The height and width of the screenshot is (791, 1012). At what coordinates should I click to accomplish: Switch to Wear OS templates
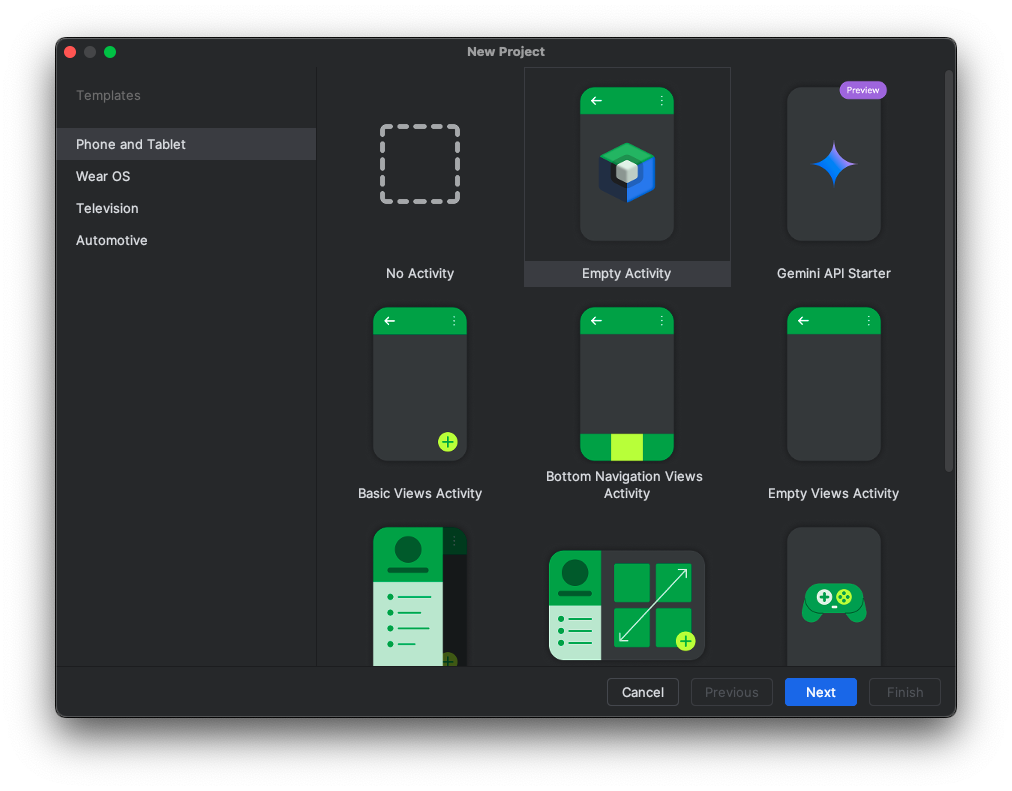(x=186, y=176)
